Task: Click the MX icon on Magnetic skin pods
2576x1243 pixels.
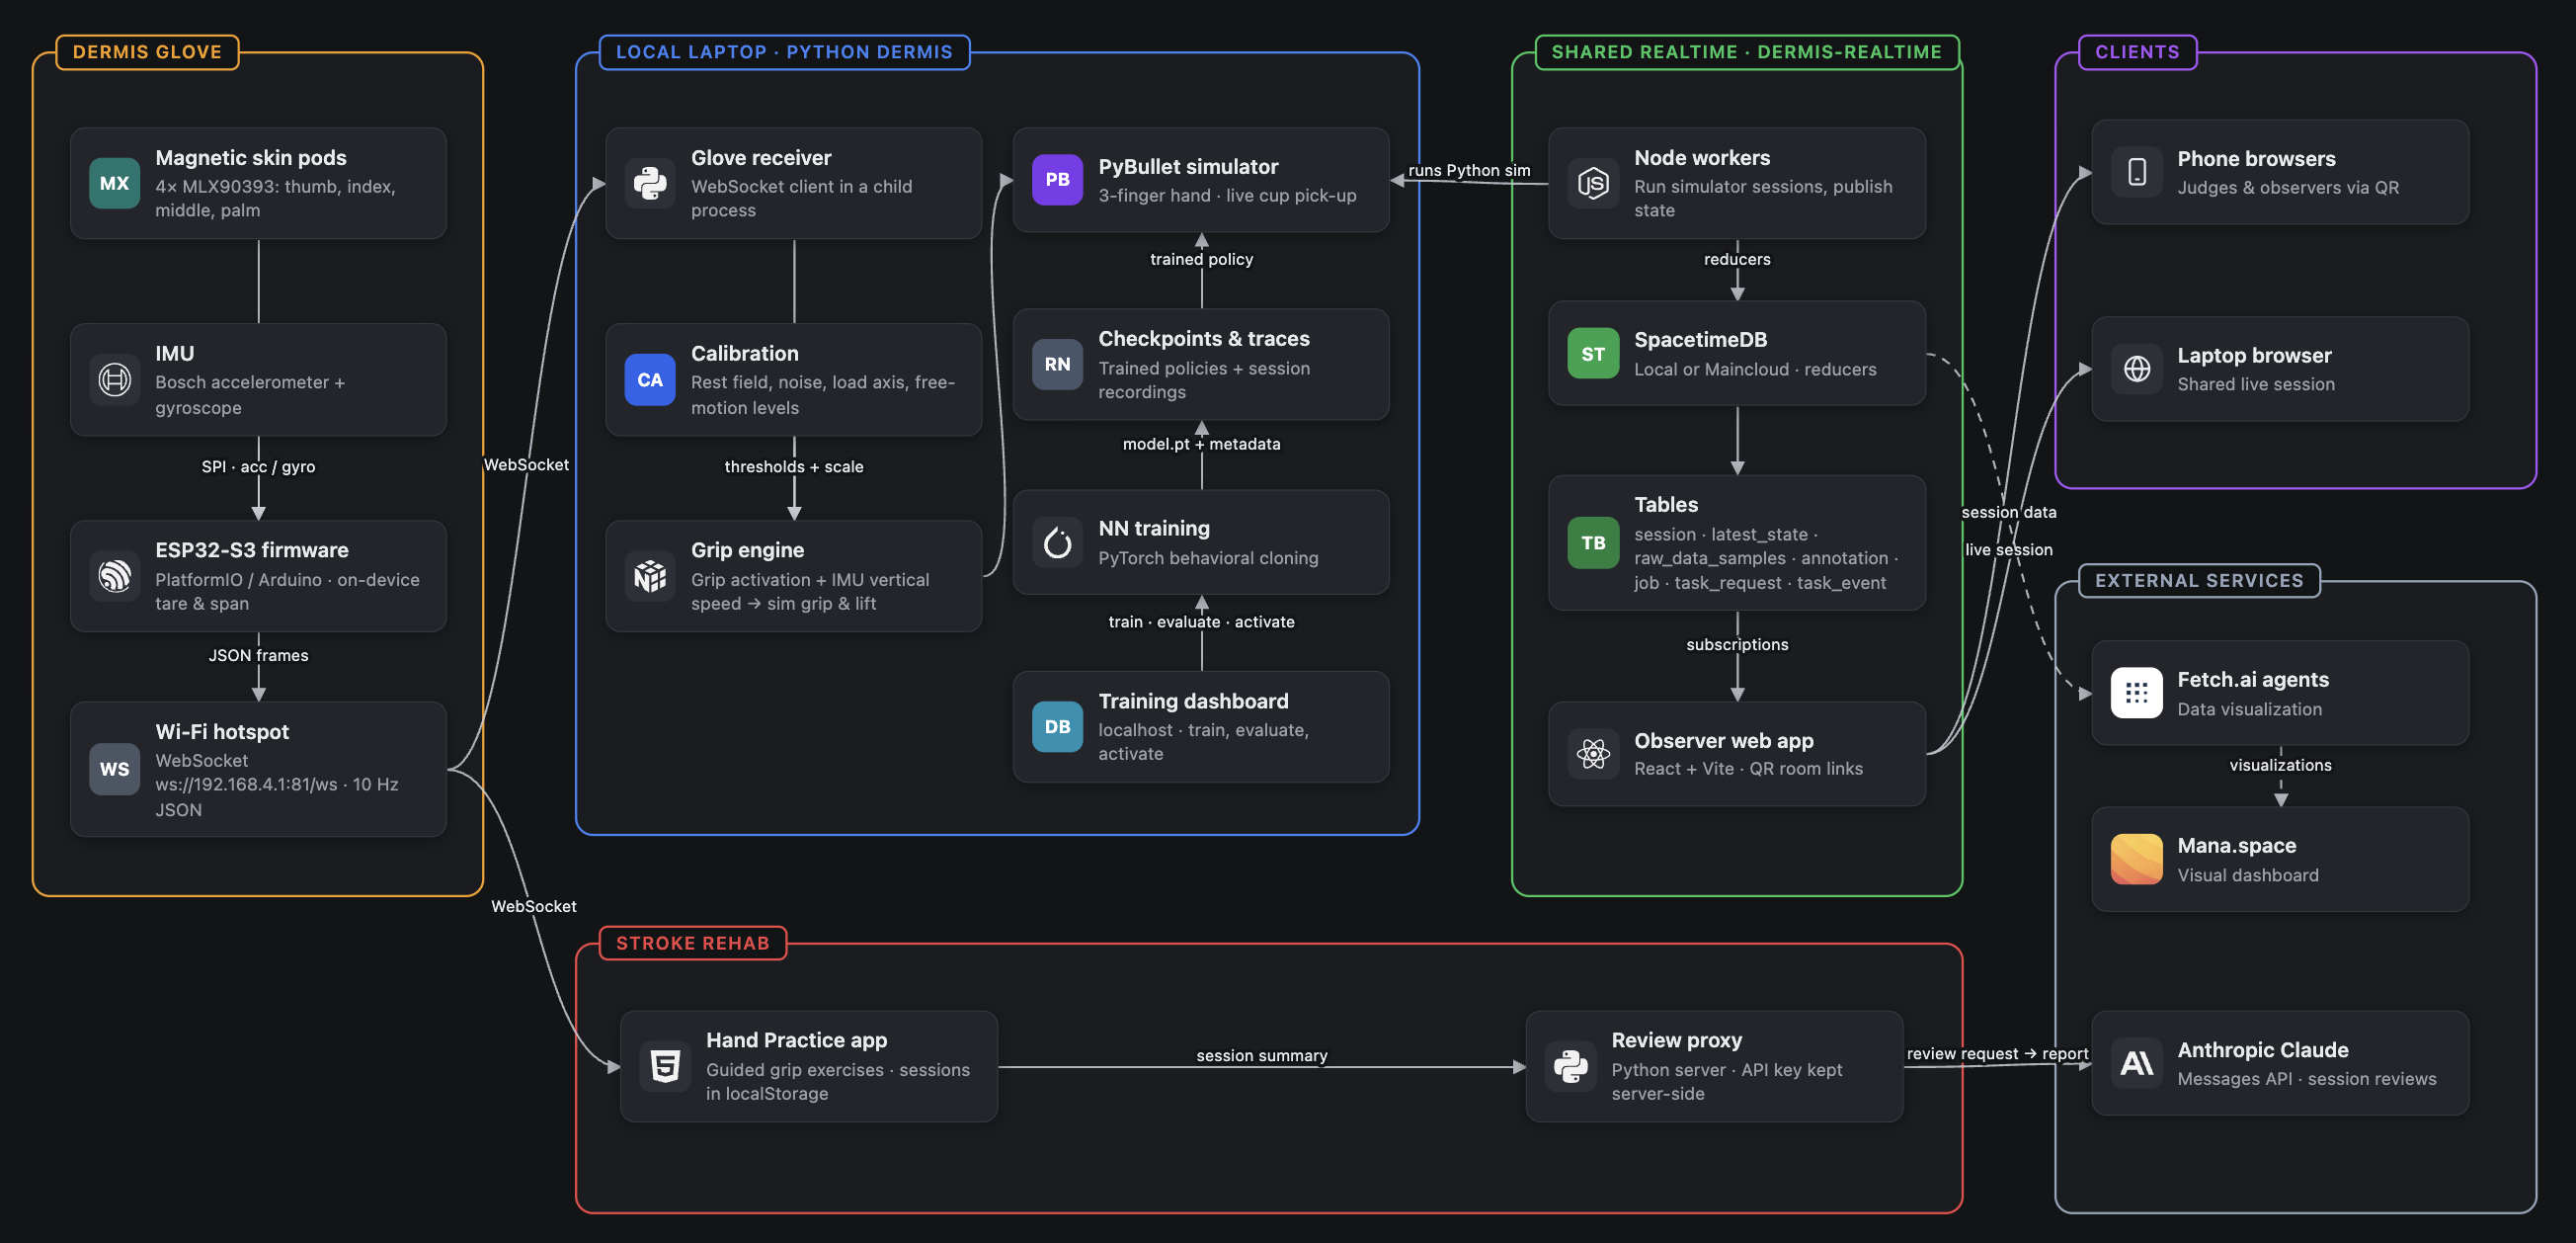Action: coord(114,183)
